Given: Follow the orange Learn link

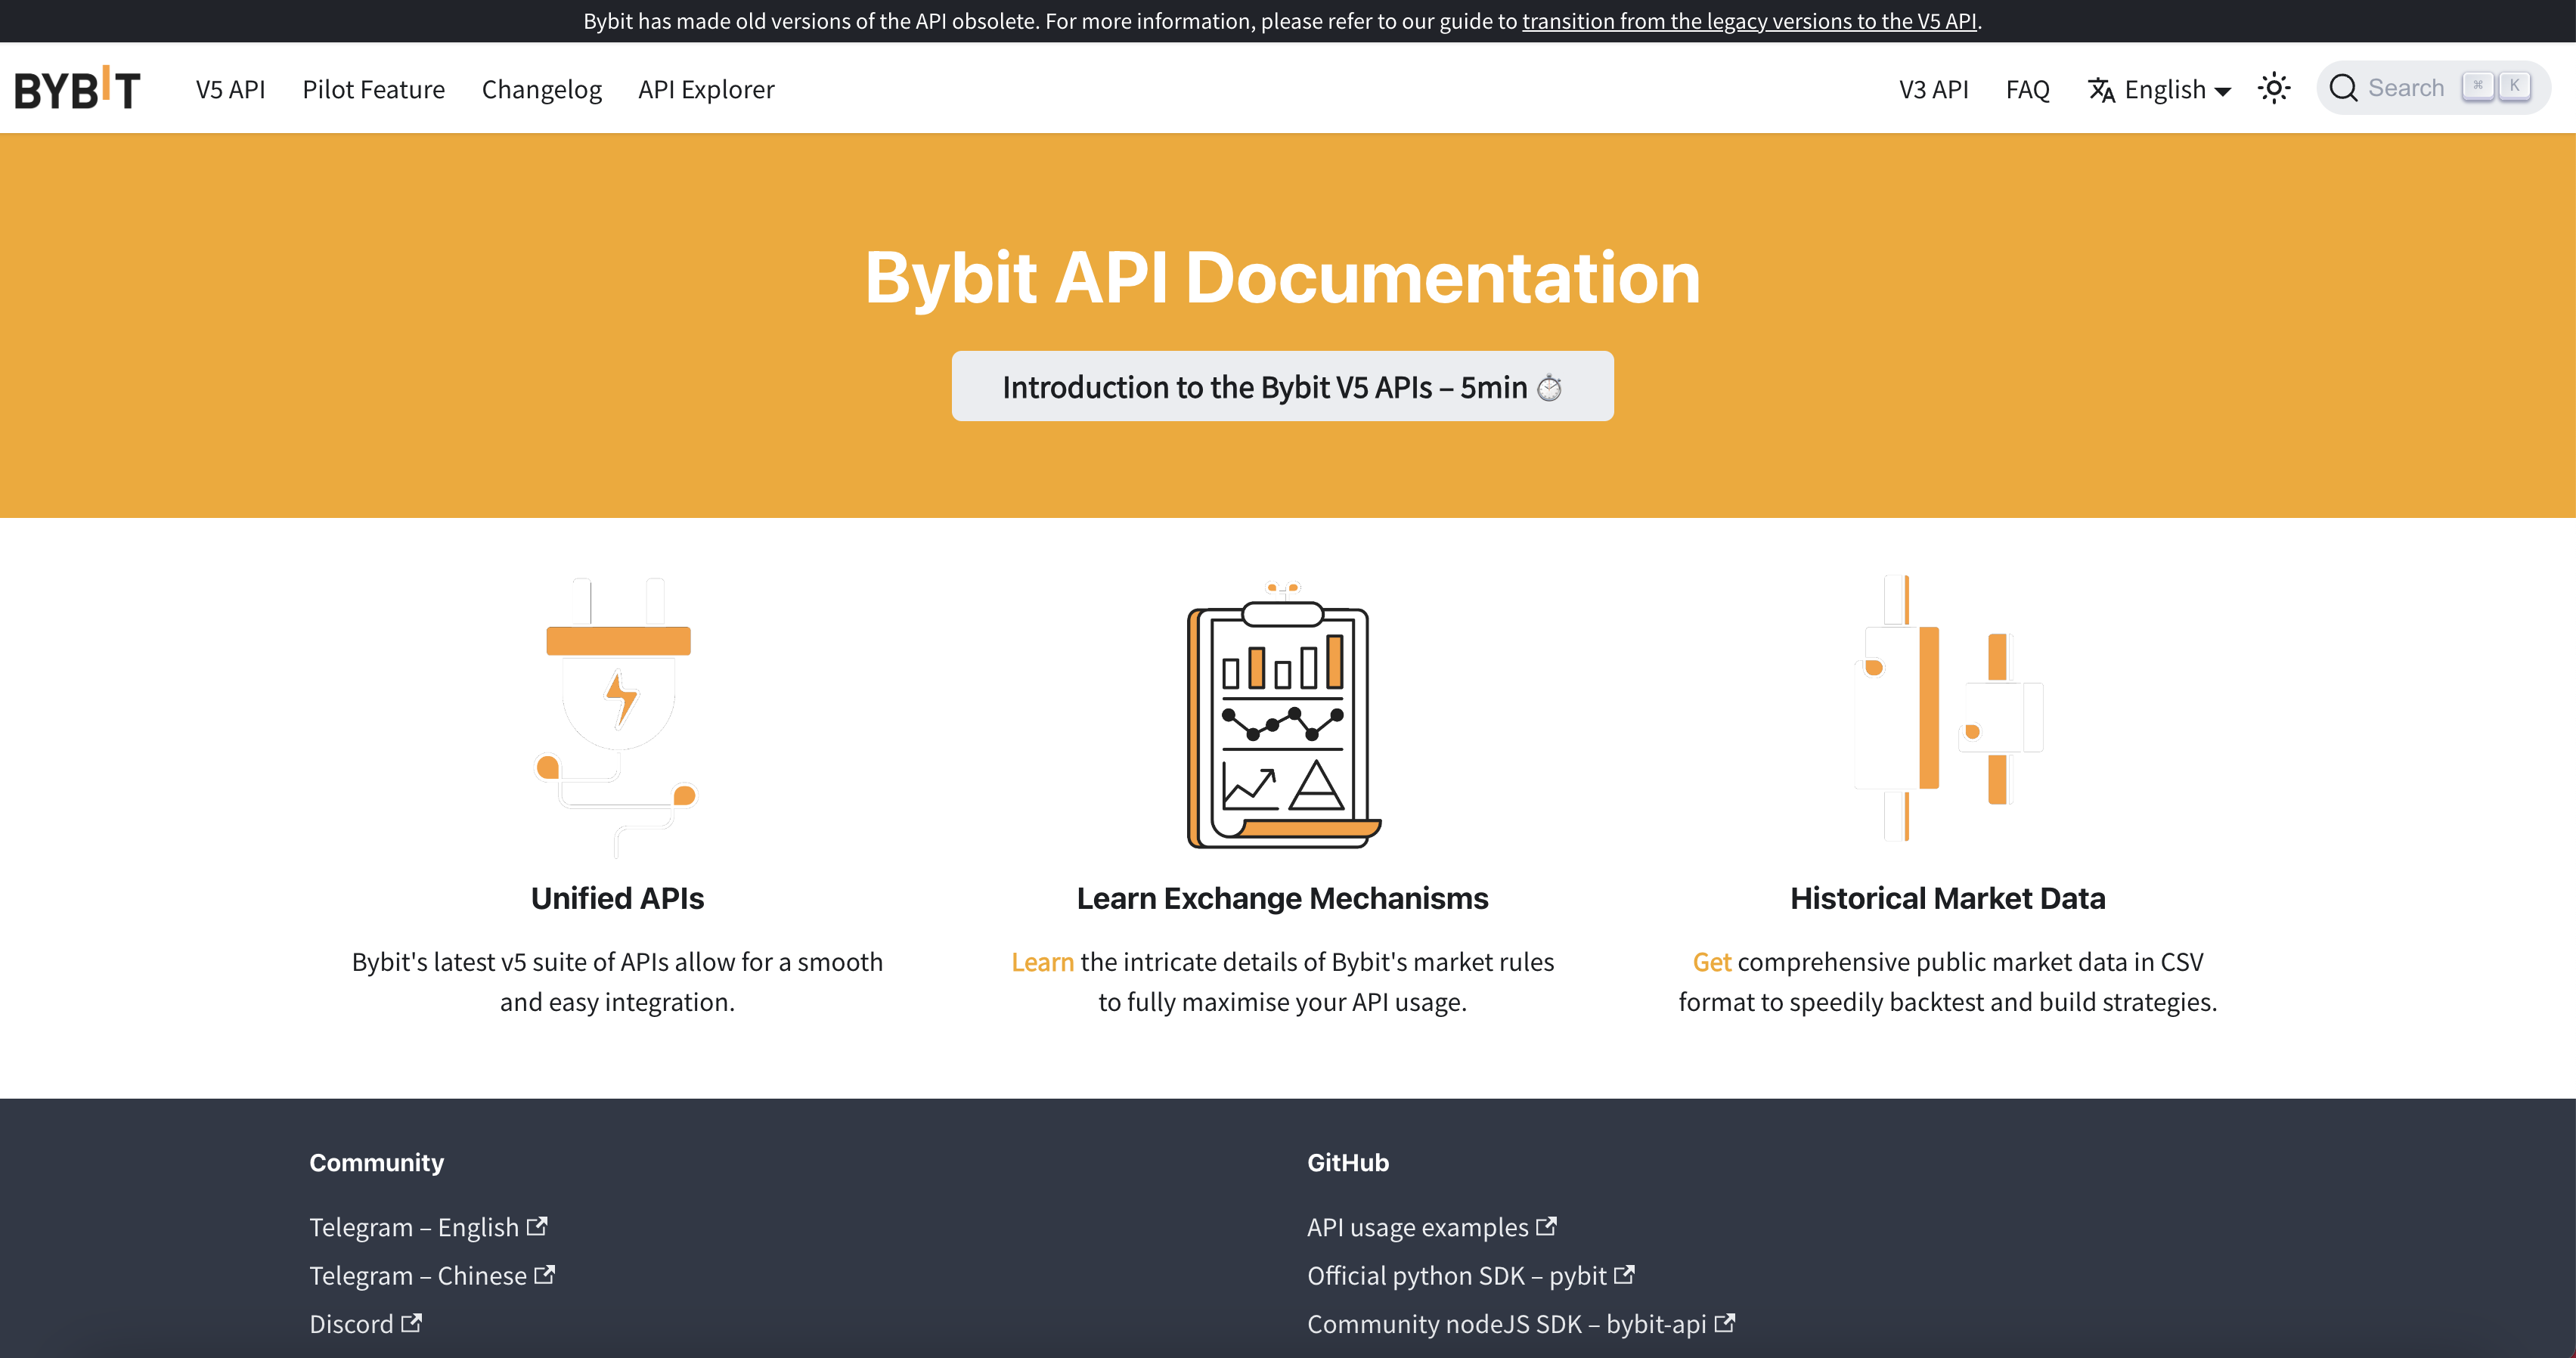Looking at the screenshot, I should click(1042, 961).
